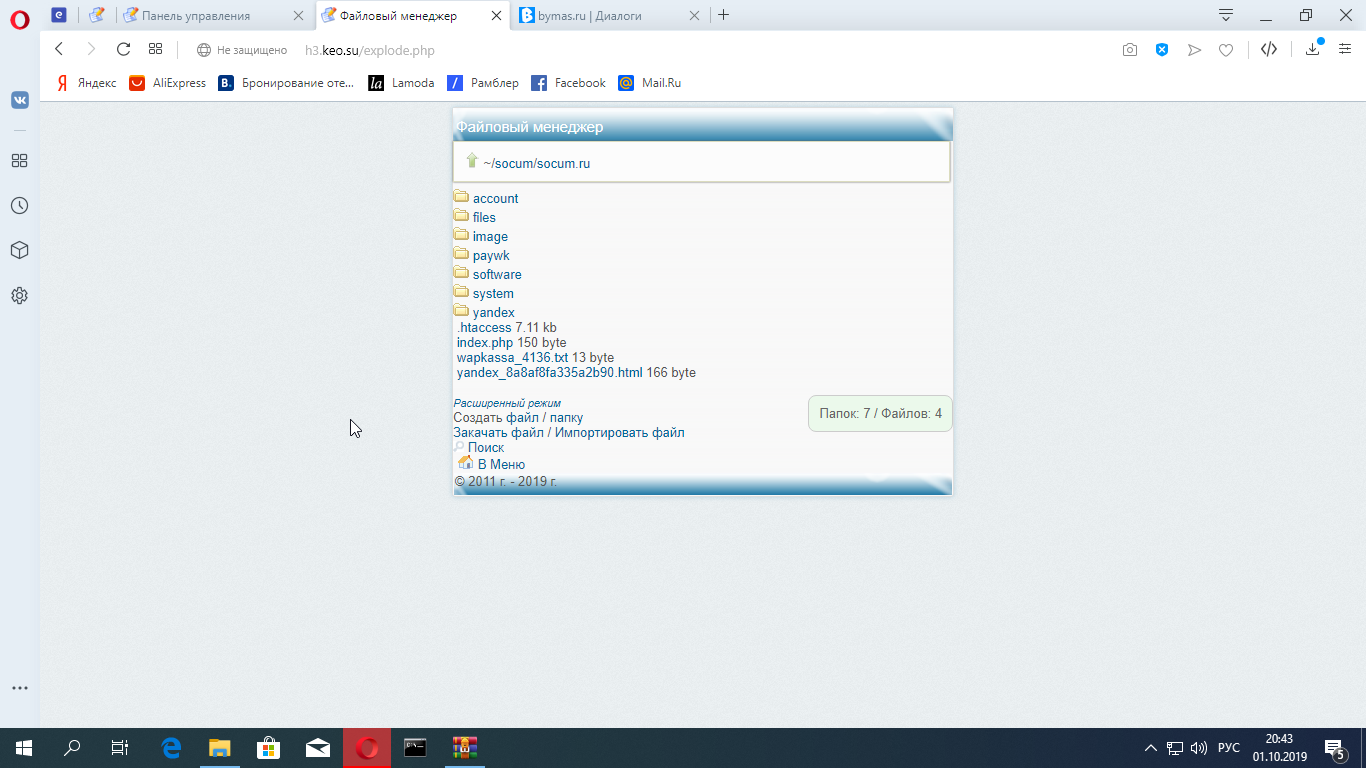
Task: Click the ad blocker shield icon
Action: click(1162, 50)
